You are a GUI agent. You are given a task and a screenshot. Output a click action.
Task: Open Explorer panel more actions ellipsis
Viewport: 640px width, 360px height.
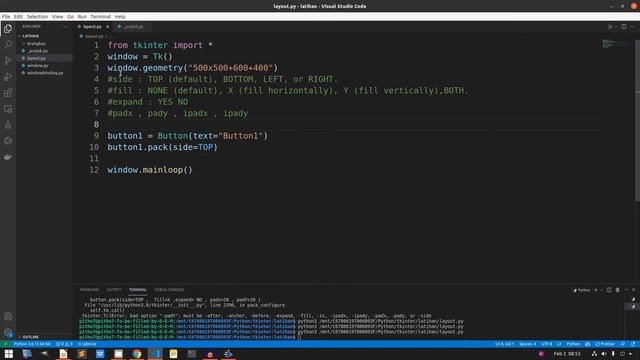pyautogui.click(x=65, y=27)
